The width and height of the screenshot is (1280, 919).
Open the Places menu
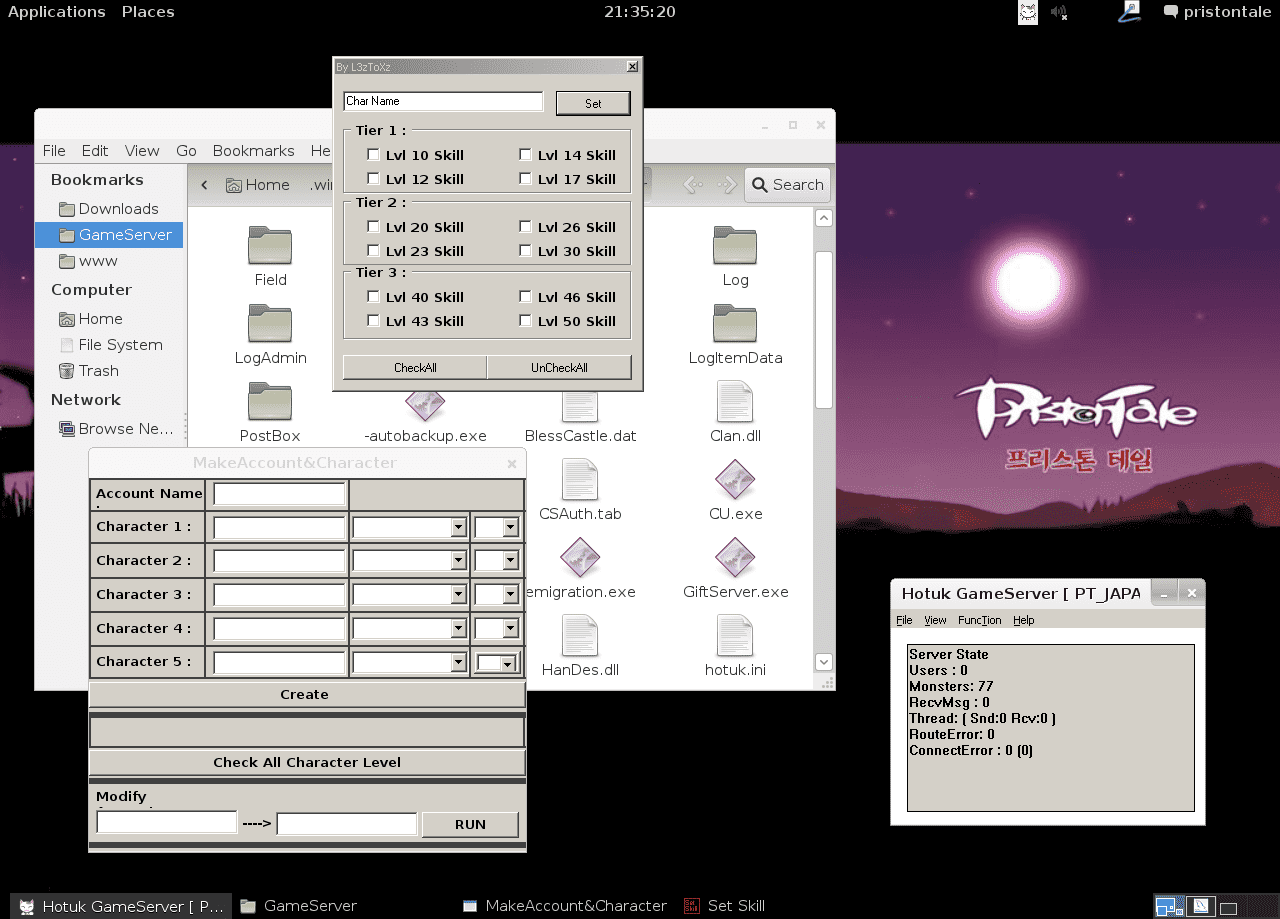point(148,12)
